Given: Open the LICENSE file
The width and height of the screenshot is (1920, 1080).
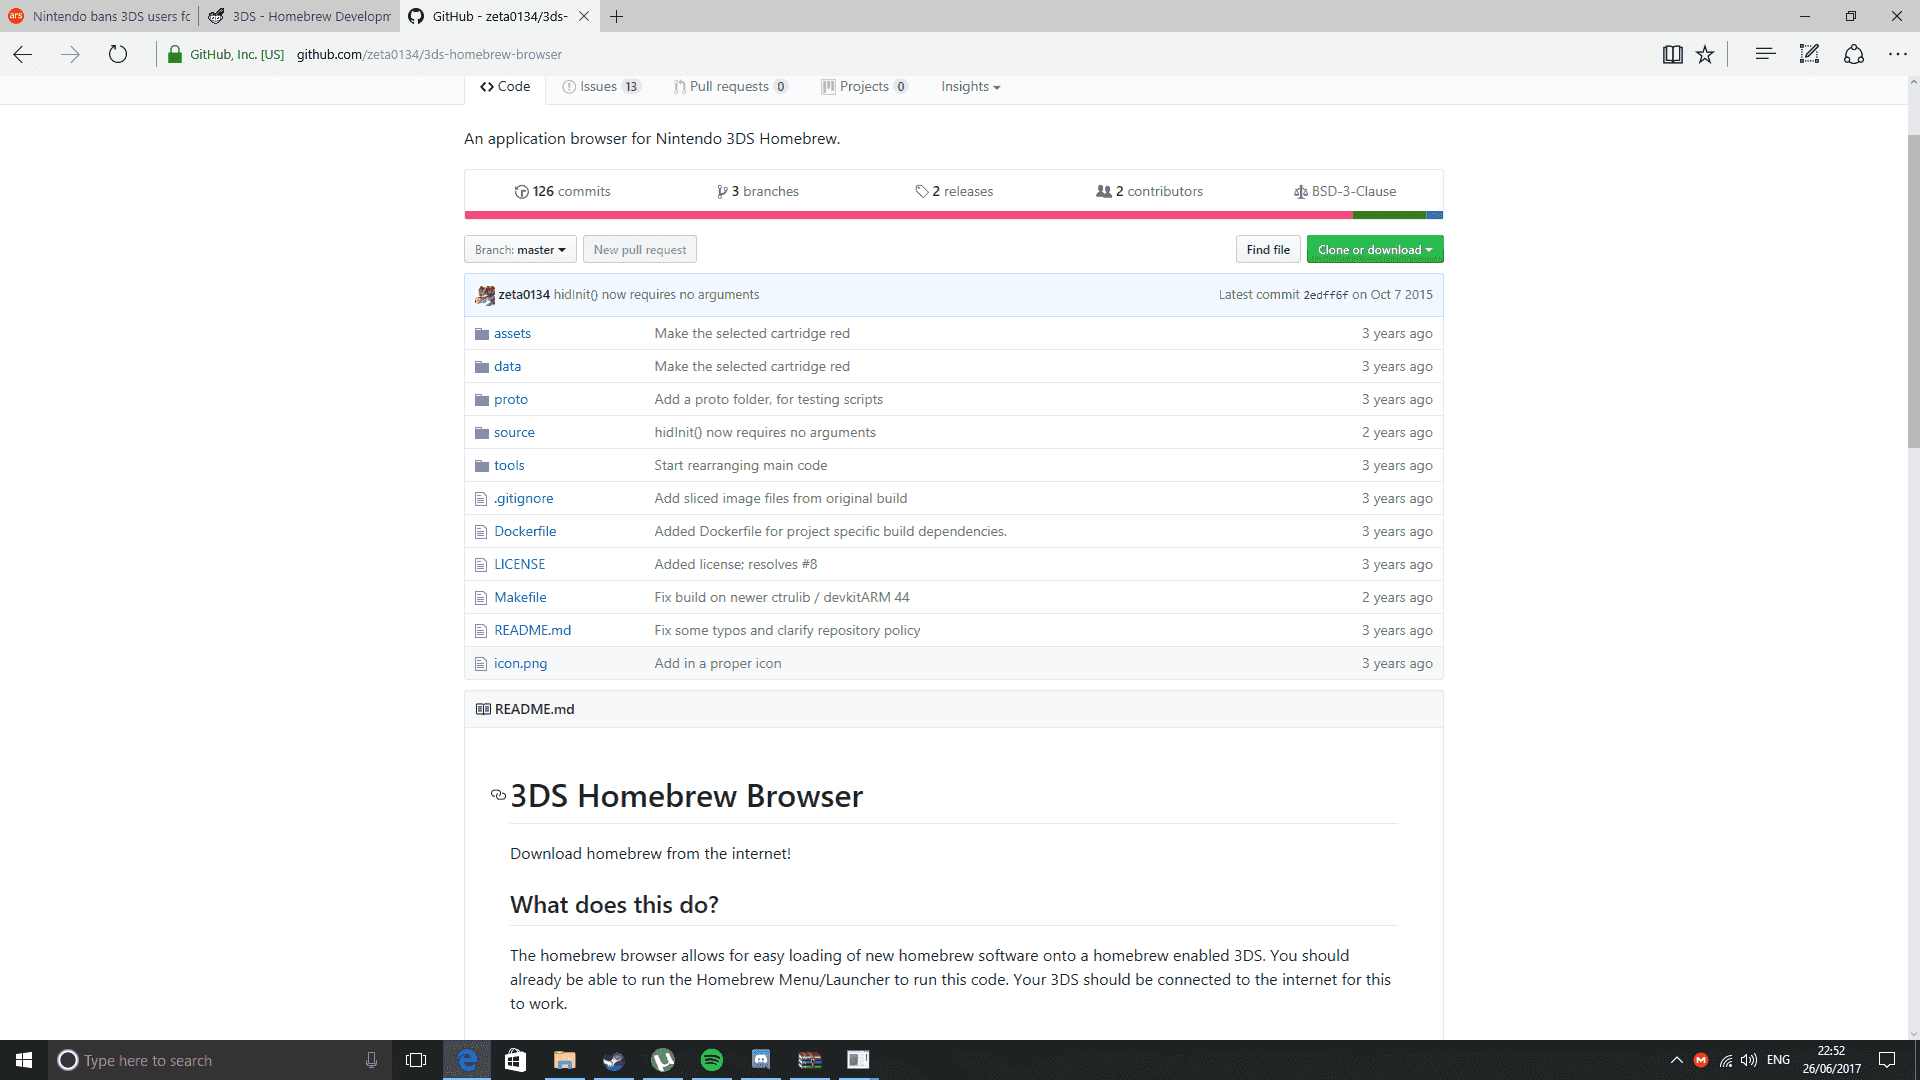Looking at the screenshot, I should point(520,565).
